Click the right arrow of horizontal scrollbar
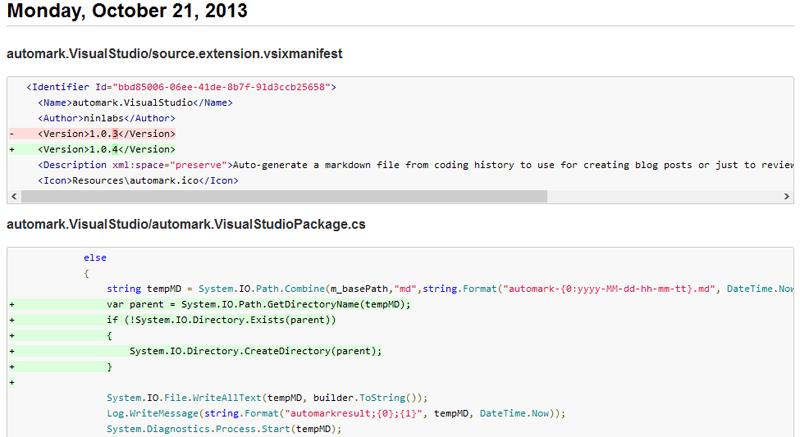The width and height of the screenshot is (800, 437). pyautogui.click(x=786, y=196)
